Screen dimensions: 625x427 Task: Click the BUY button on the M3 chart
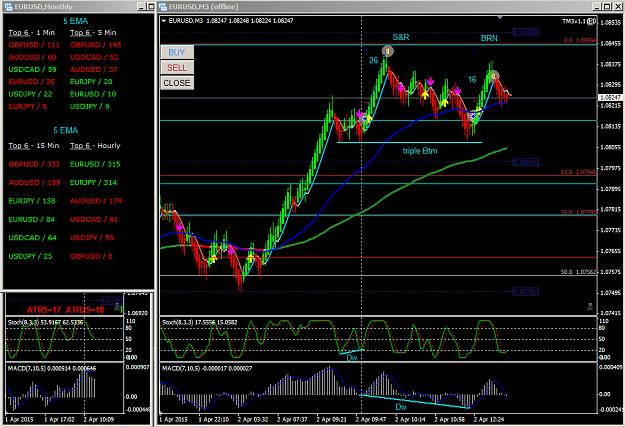click(x=177, y=52)
